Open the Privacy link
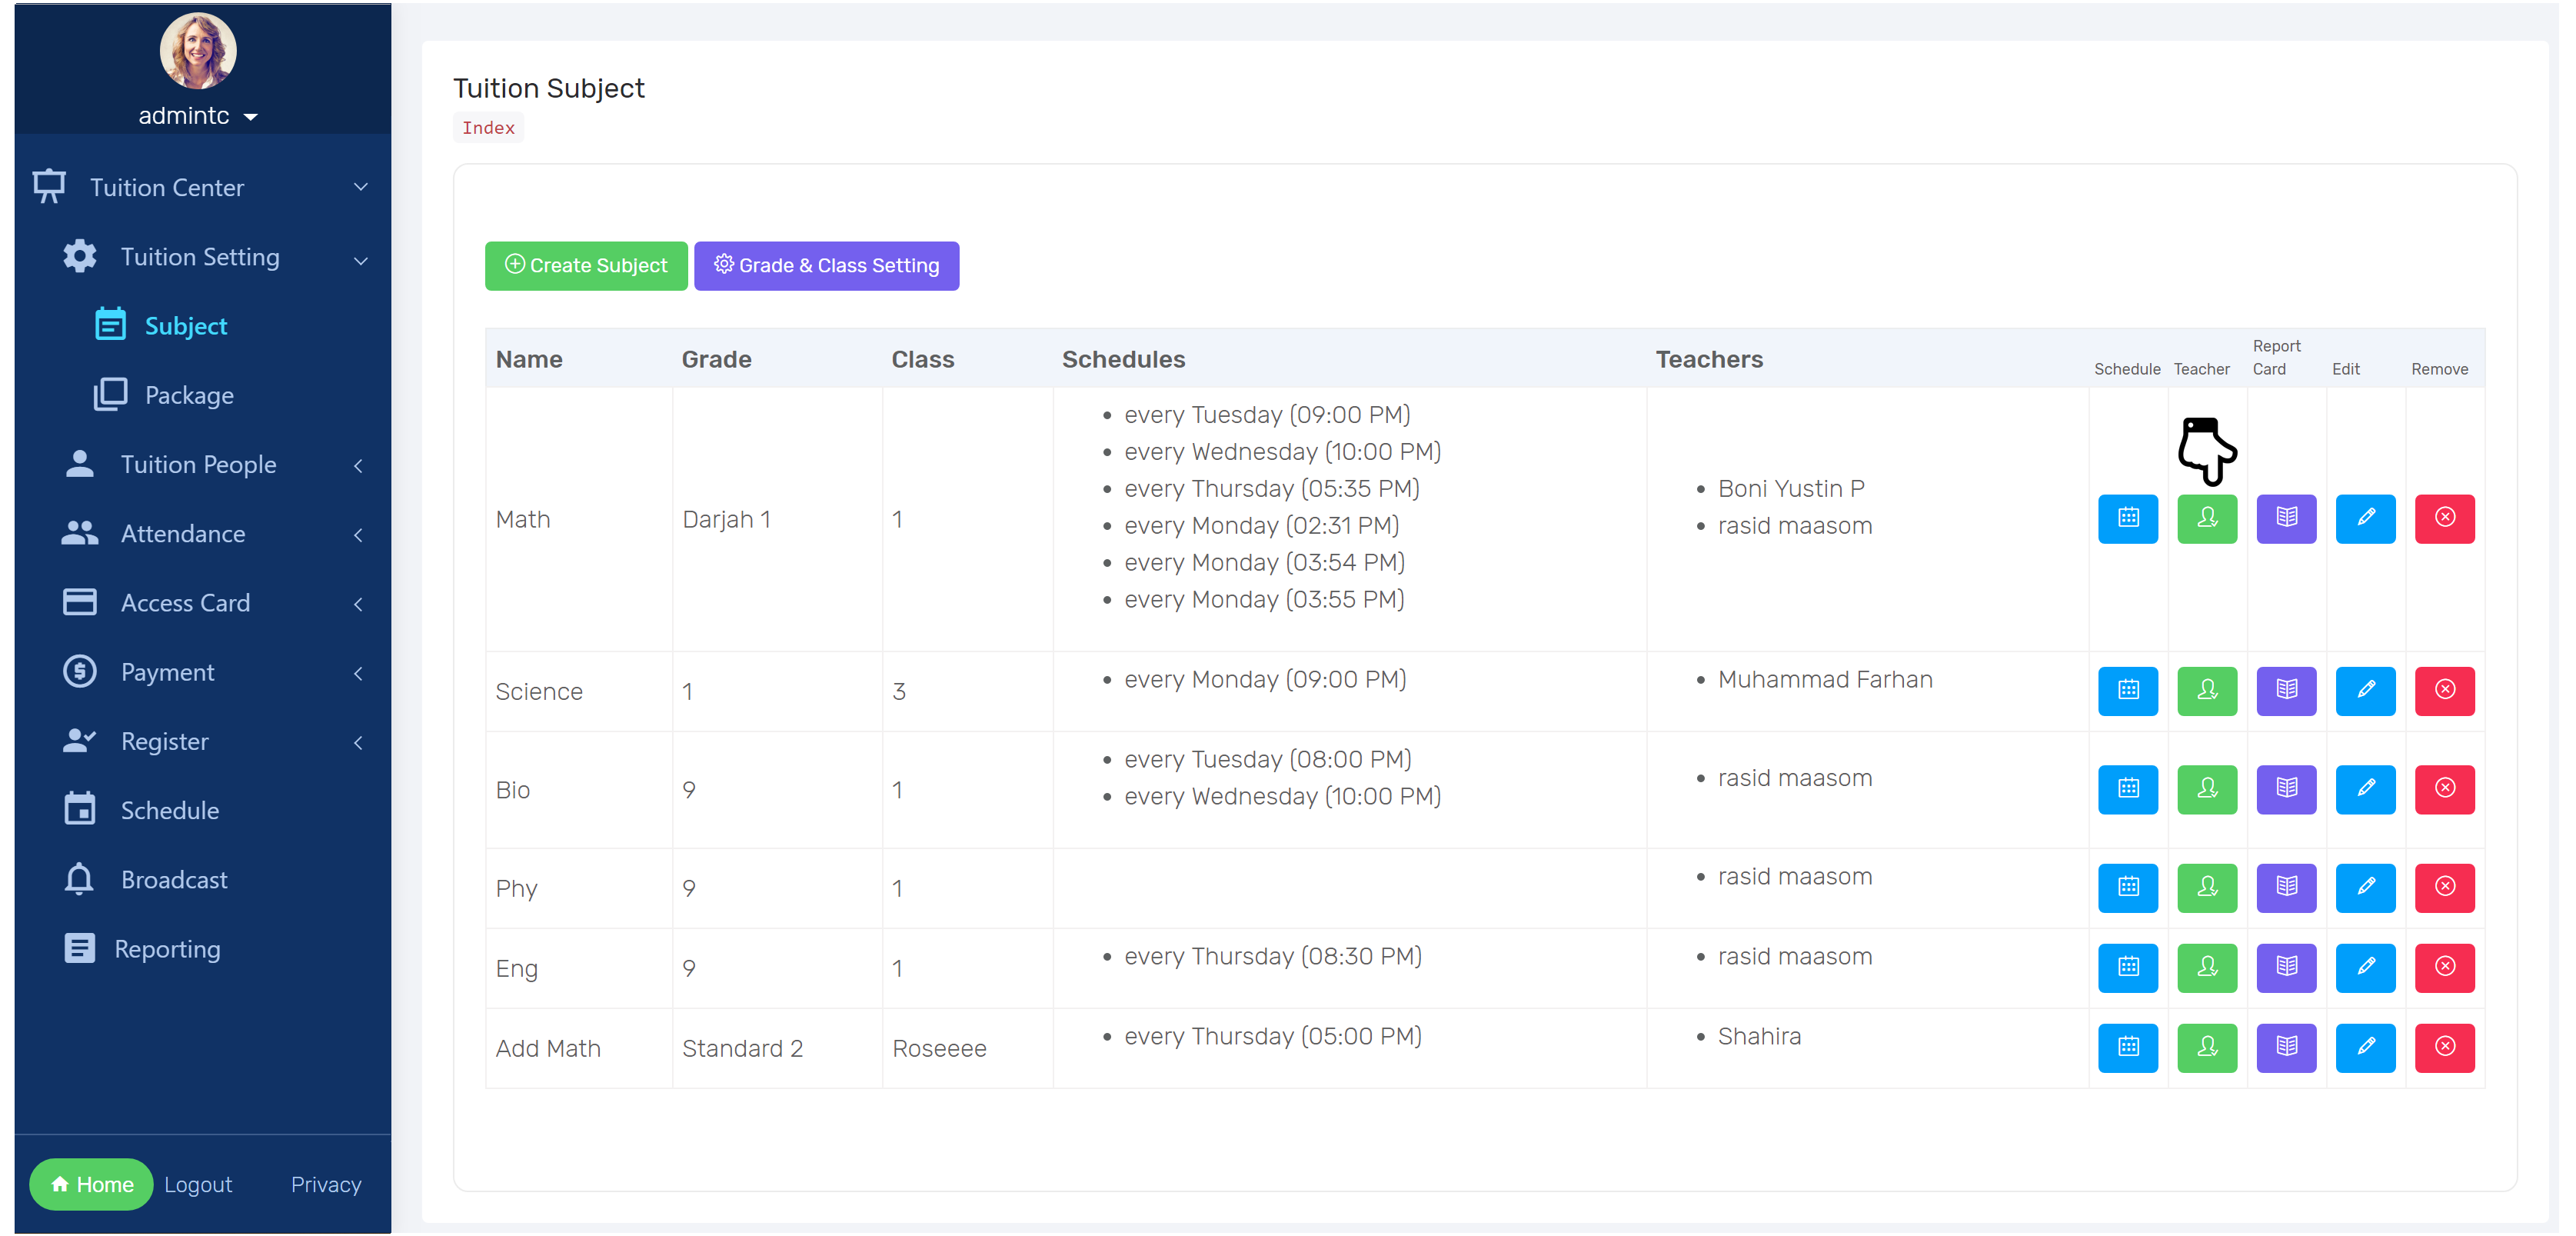 [x=326, y=1184]
